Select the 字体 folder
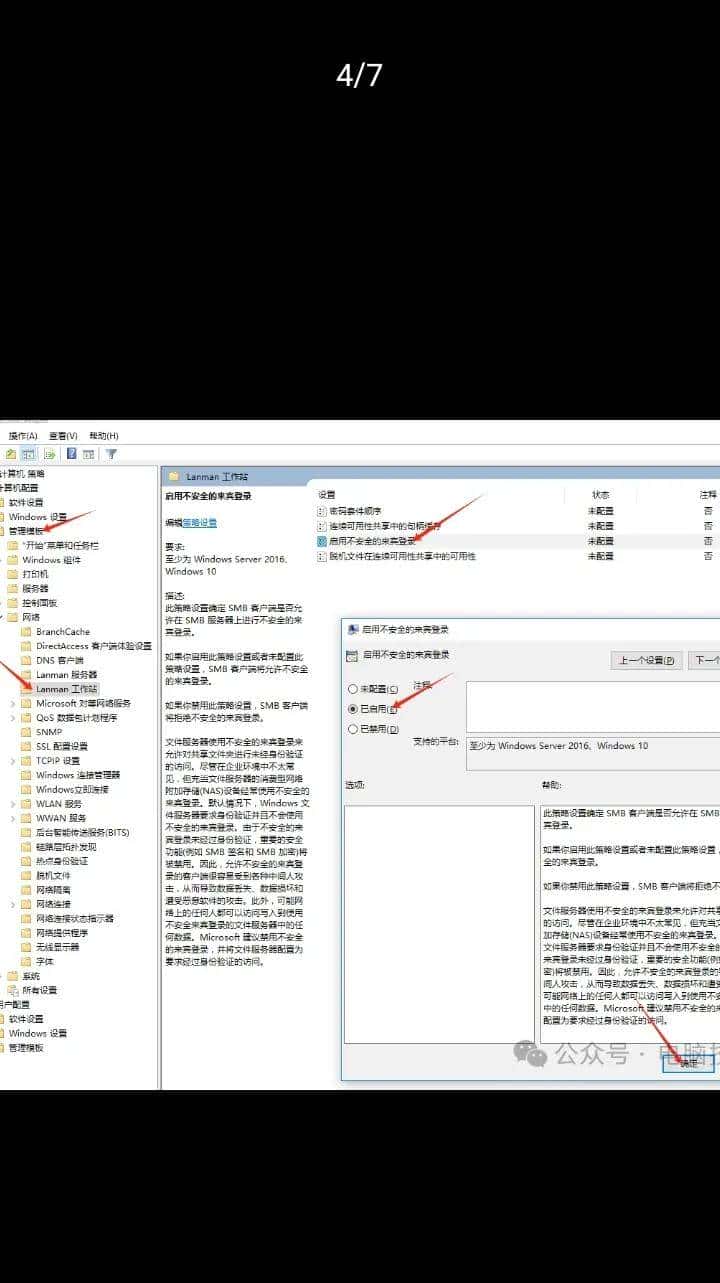This screenshot has height=1283, width=720. [45, 961]
